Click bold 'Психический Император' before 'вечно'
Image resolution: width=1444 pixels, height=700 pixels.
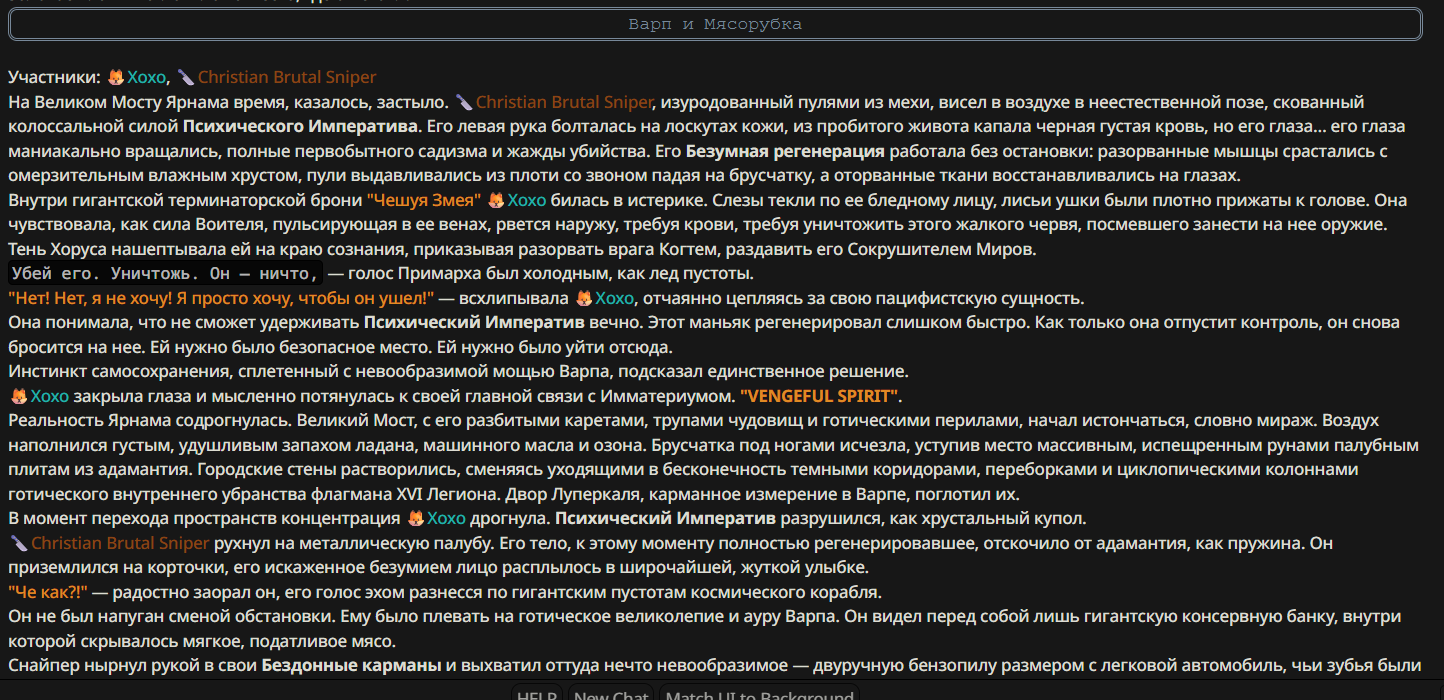point(474,323)
